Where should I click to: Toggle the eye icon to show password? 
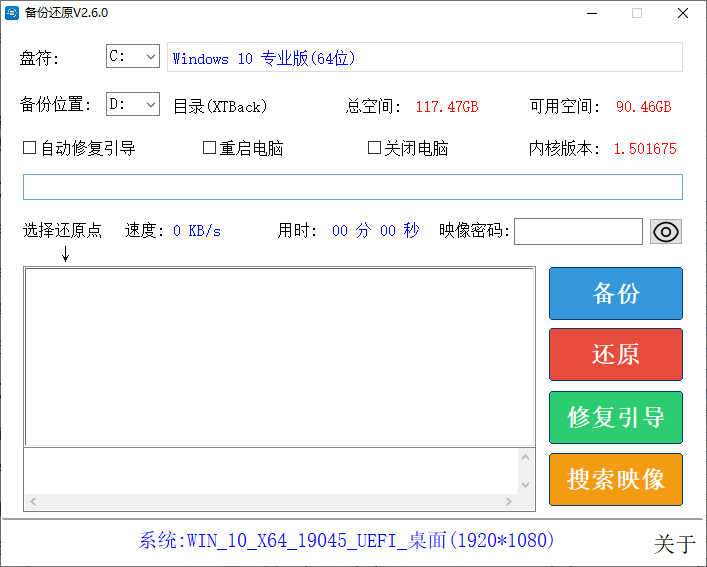pos(666,232)
